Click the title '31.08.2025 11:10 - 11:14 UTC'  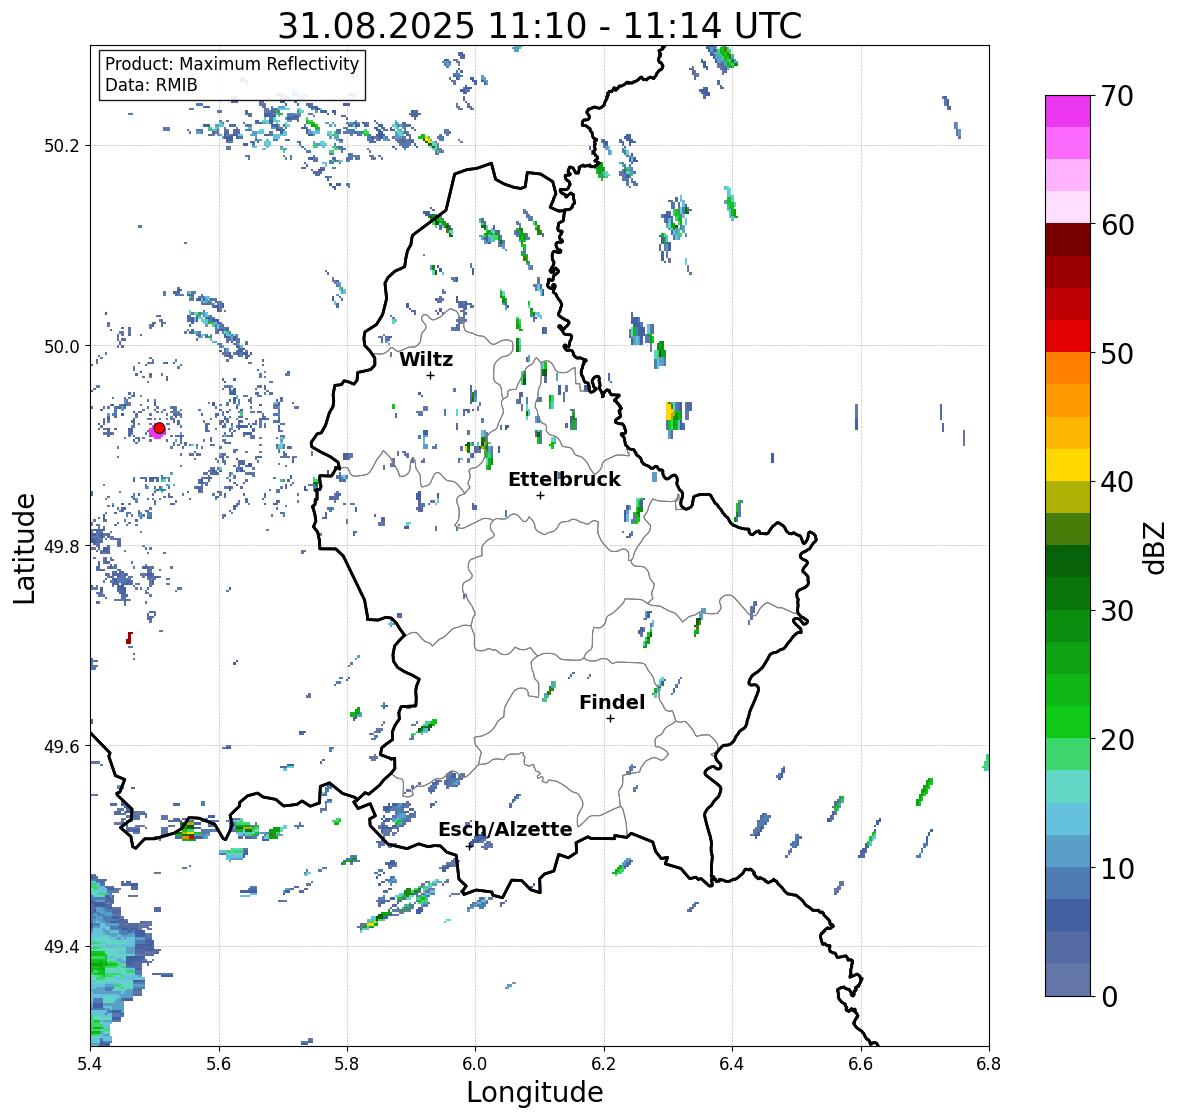click(x=540, y=26)
